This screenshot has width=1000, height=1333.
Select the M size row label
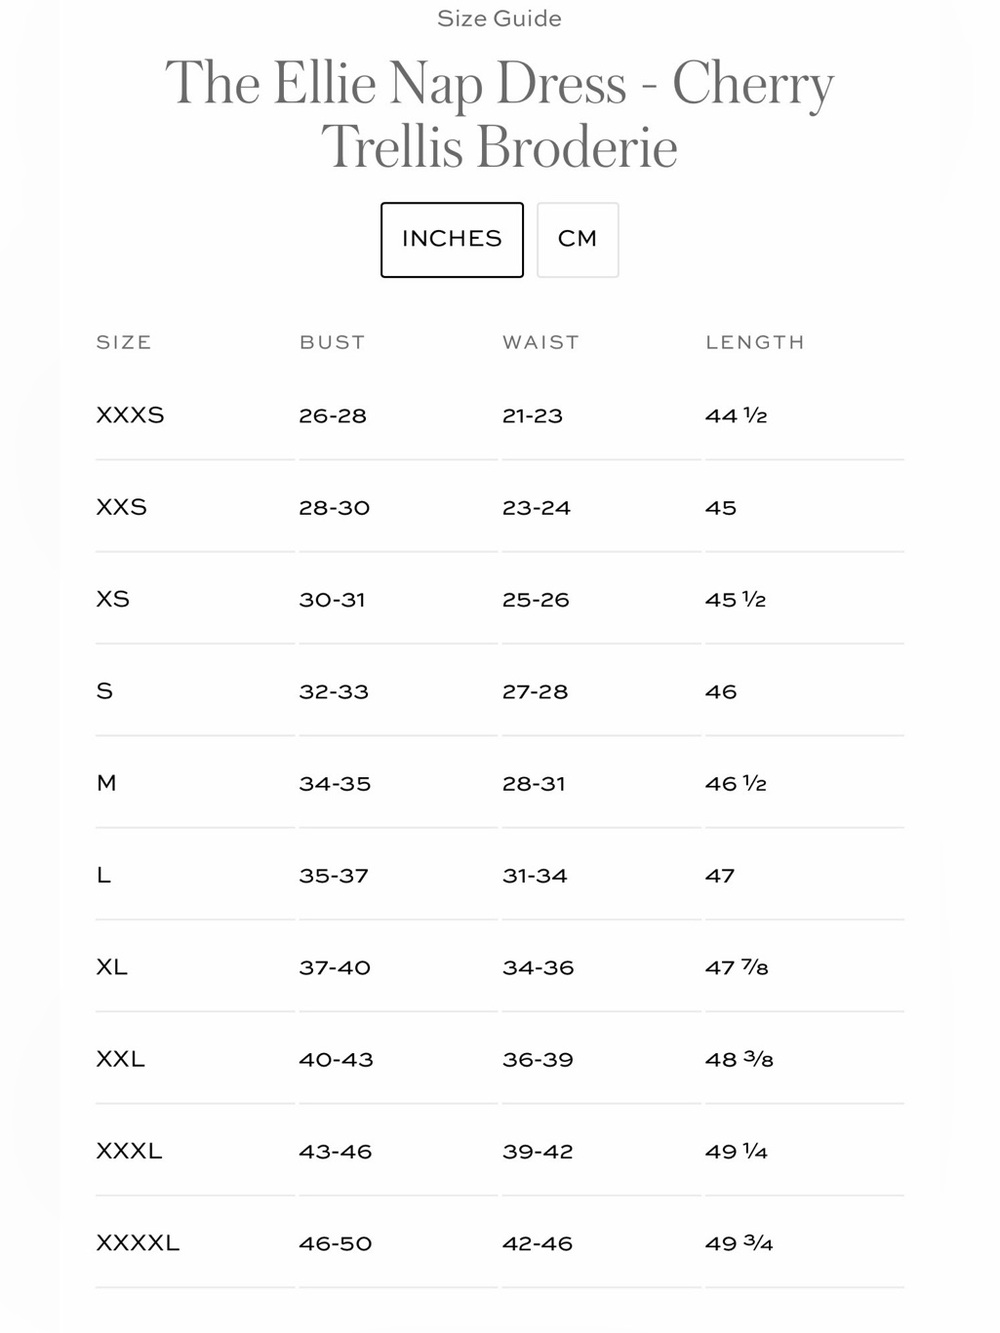[x=106, y=783]
